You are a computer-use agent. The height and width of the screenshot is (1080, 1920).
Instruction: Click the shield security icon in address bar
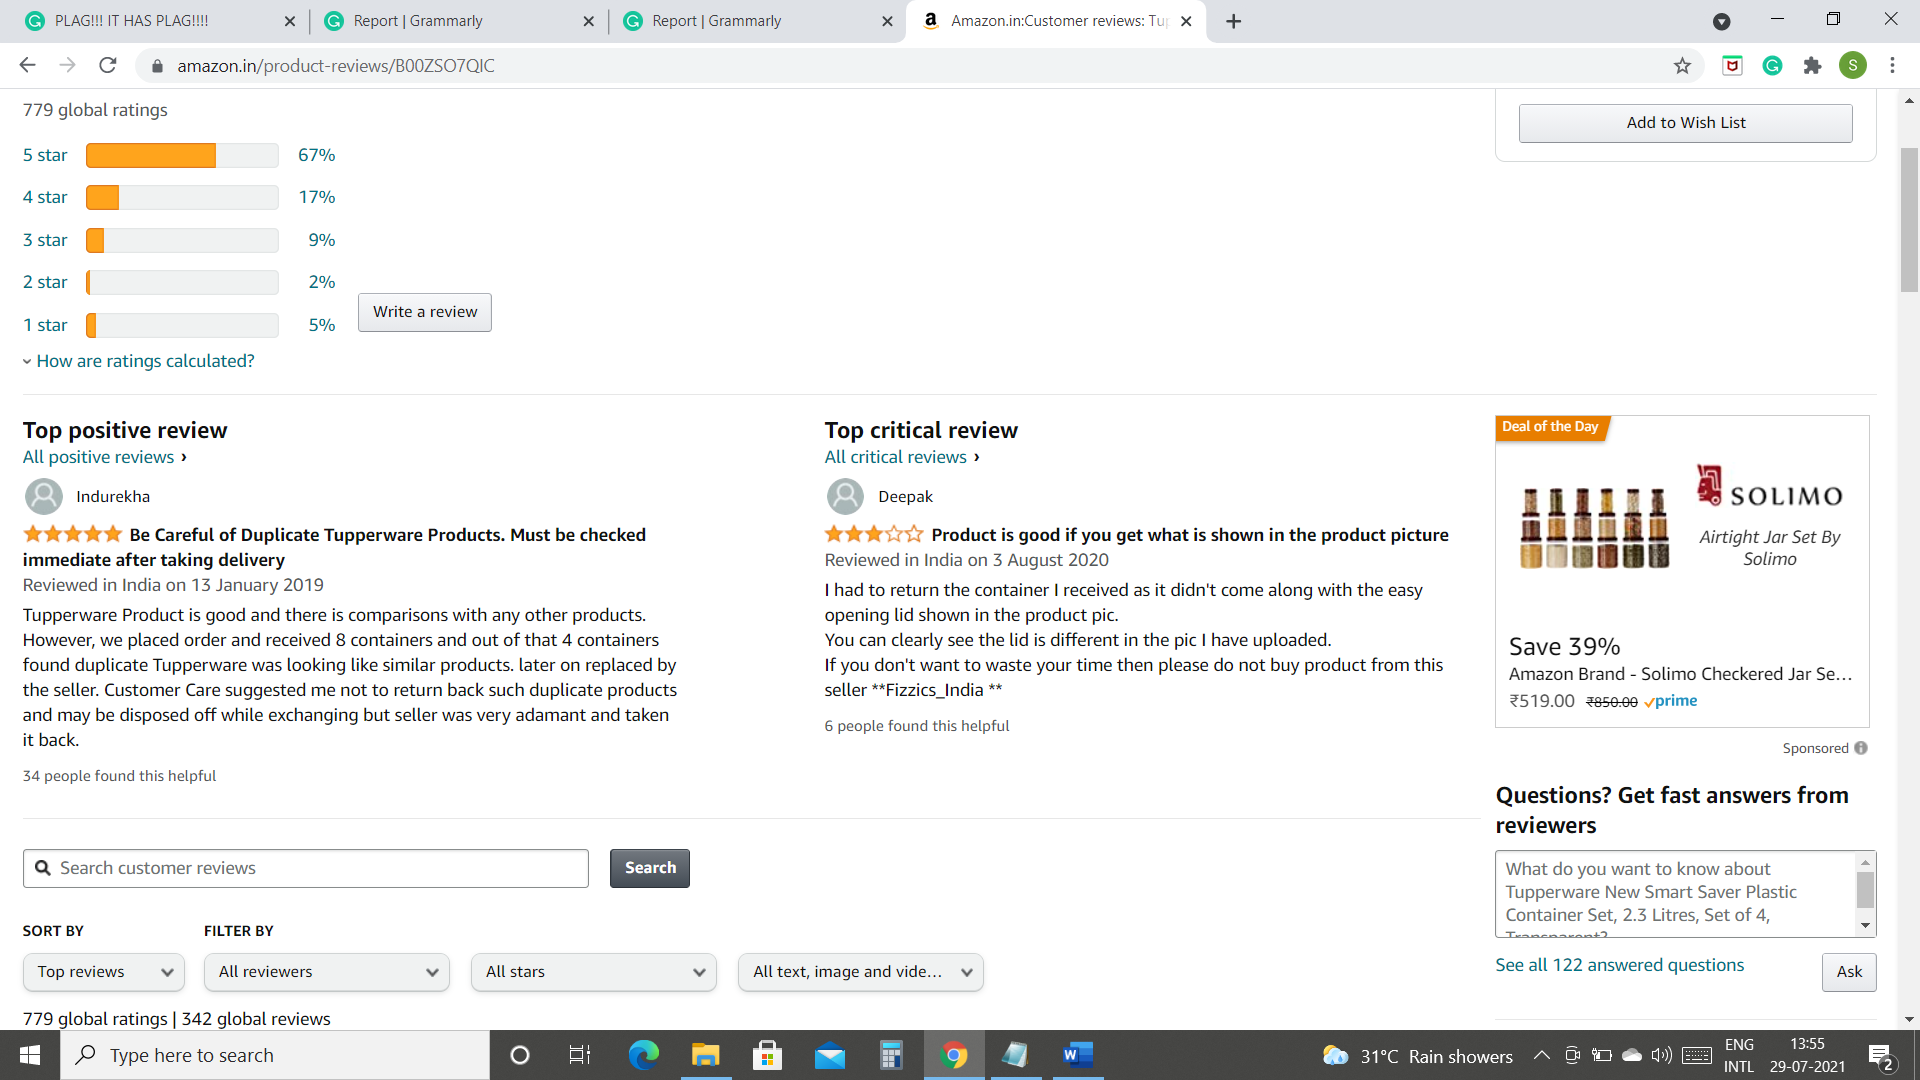(x=1733, y=66)
